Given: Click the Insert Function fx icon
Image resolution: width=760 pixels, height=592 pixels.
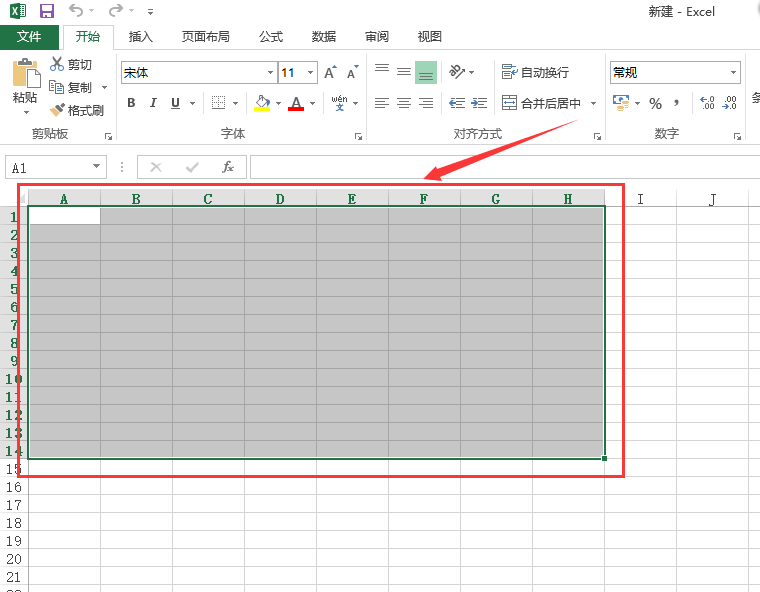Looking at the screenshot, I should pyautogui.click(x=228, y=167).
